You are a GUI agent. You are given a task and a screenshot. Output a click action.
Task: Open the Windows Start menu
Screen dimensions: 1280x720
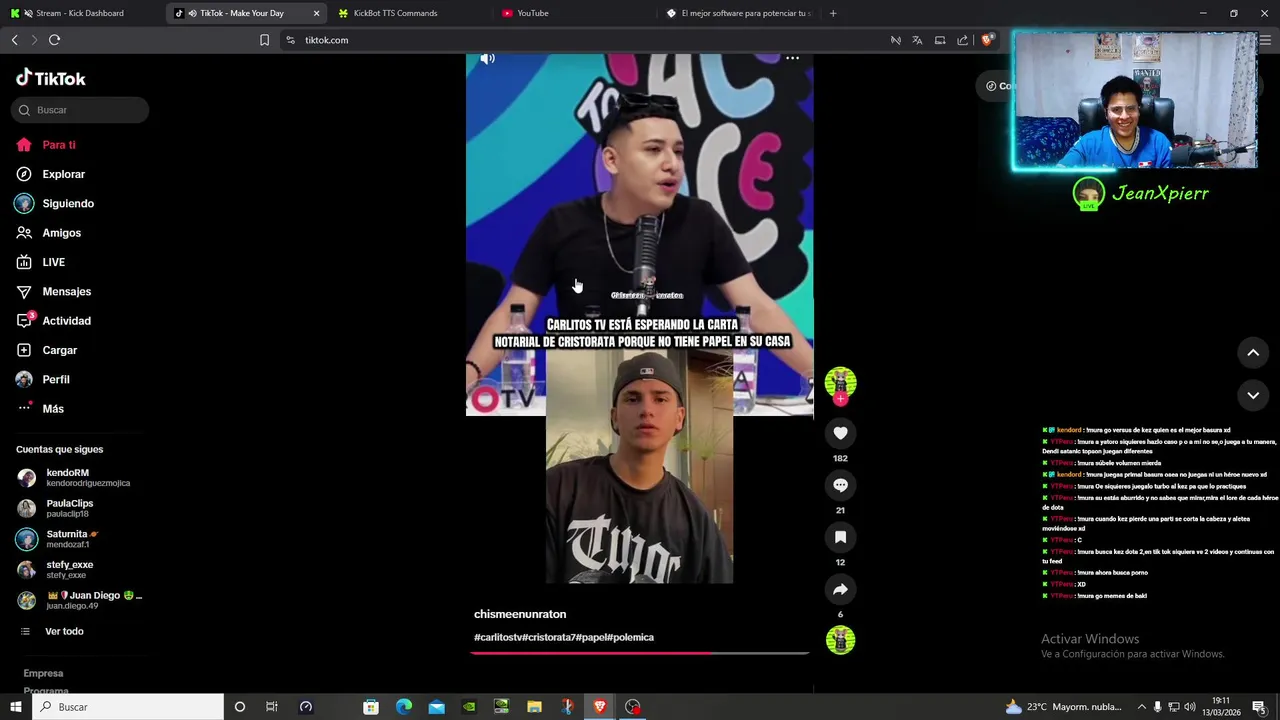pos(15,707)
